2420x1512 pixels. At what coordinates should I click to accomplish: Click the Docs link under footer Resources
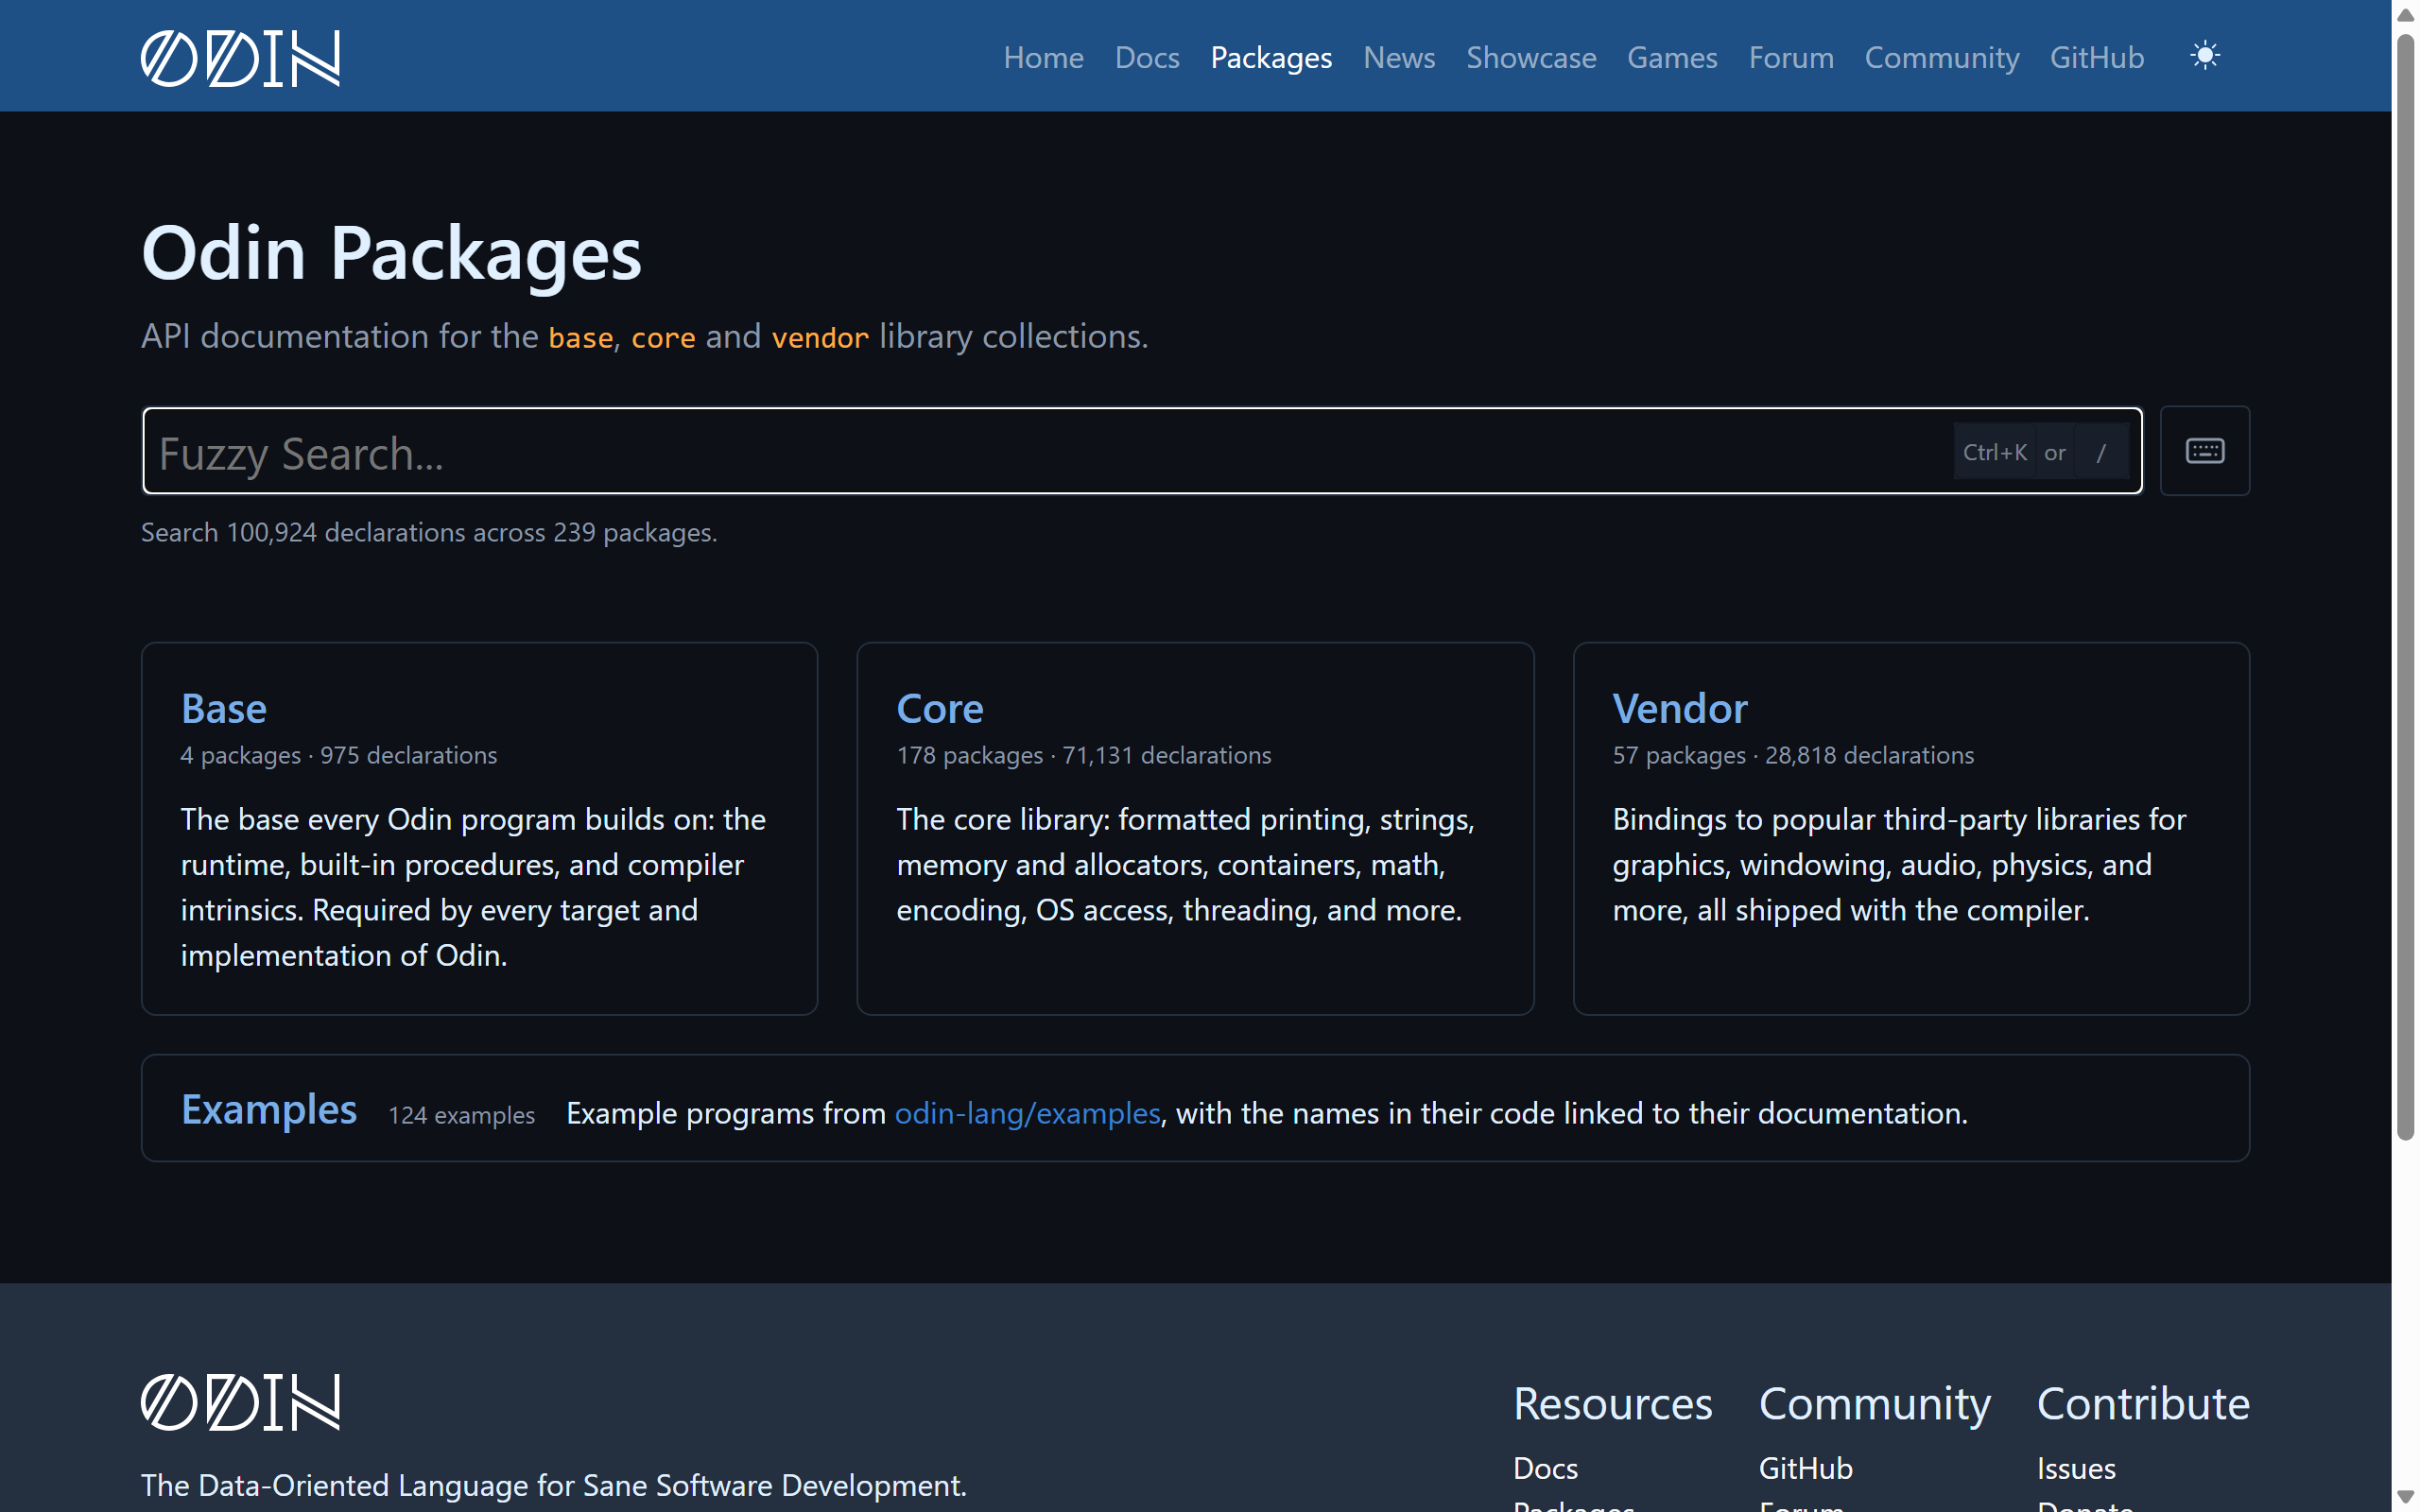pyautogui.click(x=1545, y=1468)
